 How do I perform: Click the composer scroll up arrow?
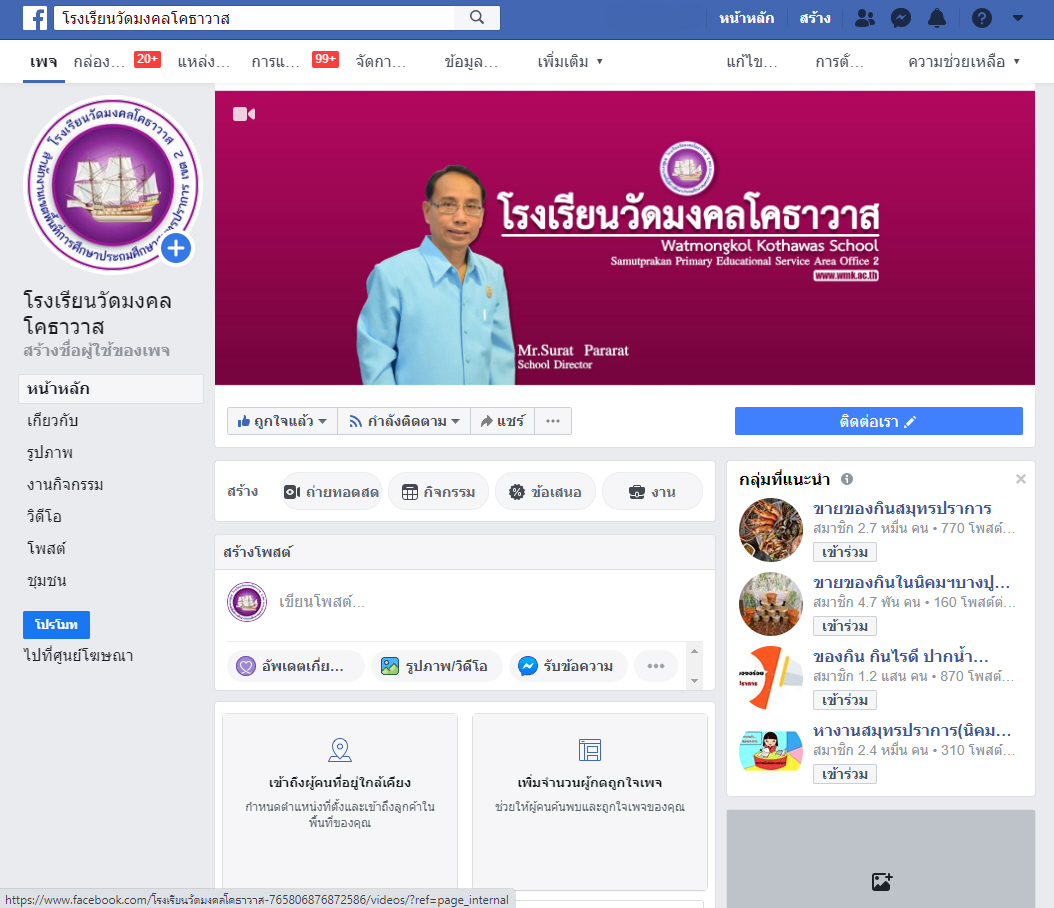(694, 651)
